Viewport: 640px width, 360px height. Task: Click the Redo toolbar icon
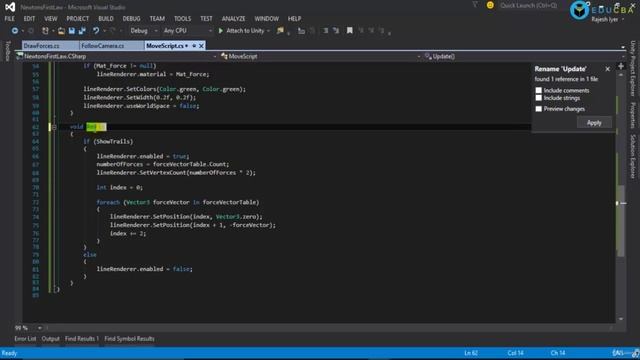(x=113, y=31)
